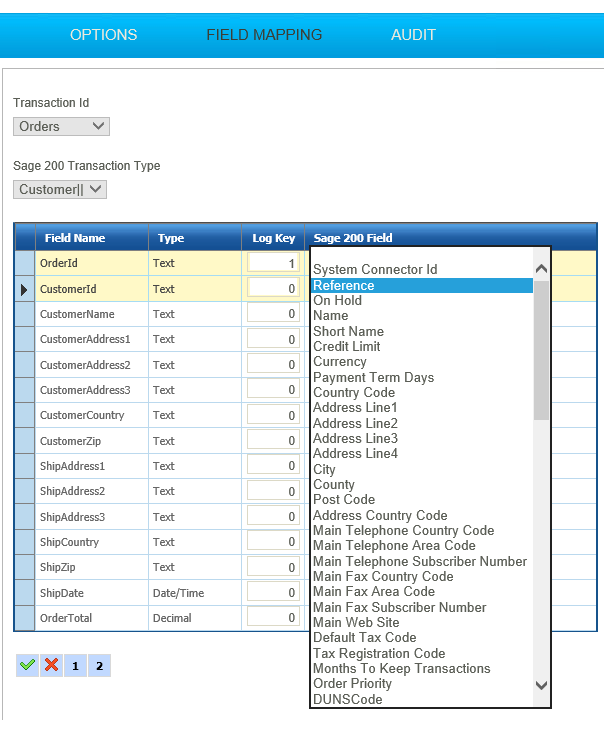Select Reference in the dropdown list

pyautogui.click(x=343, y=286)
